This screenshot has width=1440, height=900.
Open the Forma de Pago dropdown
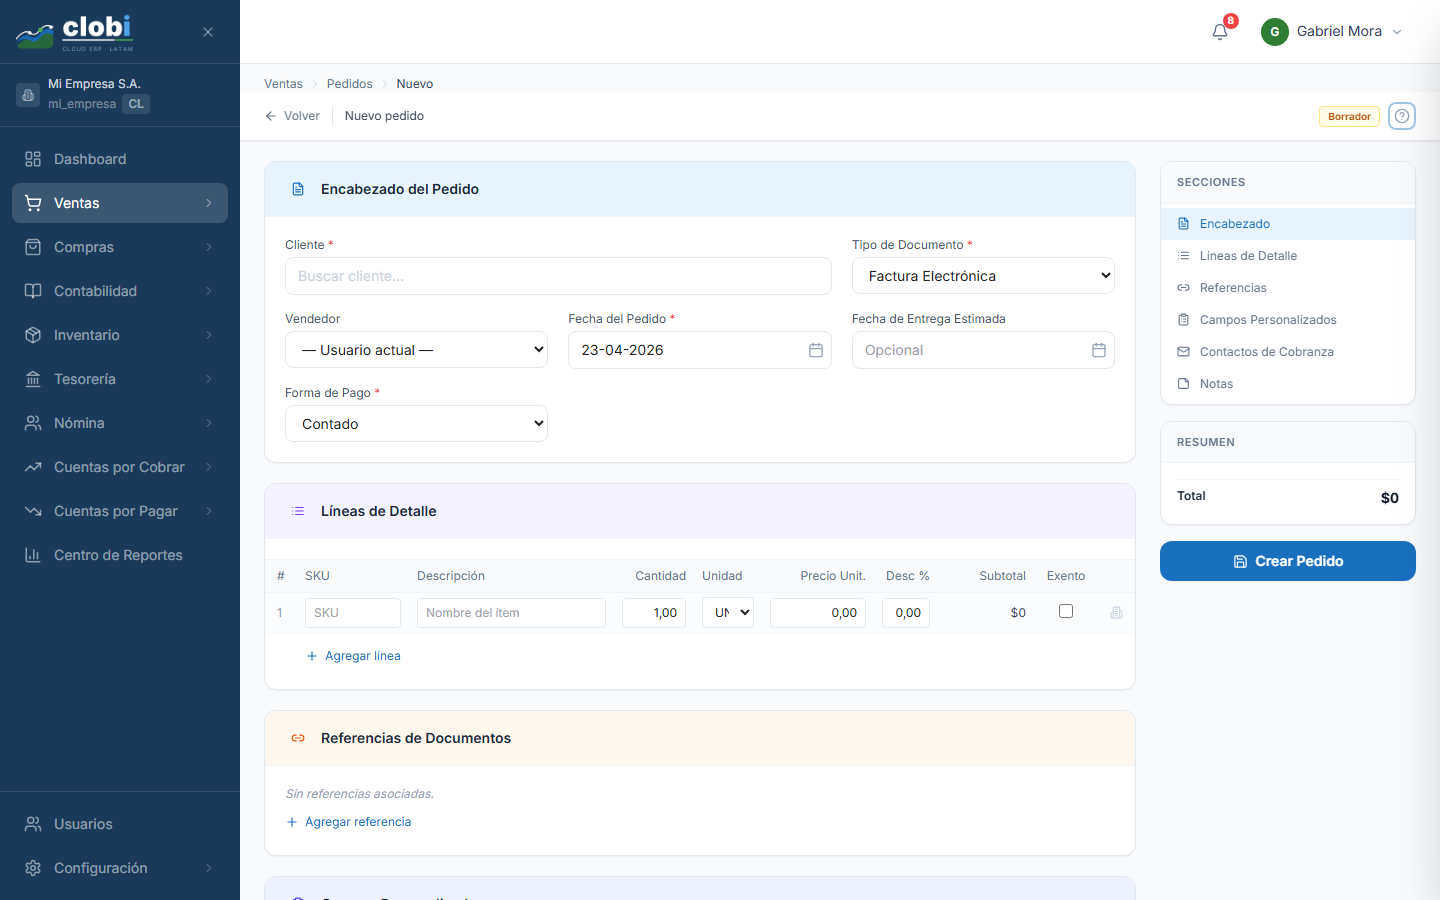[x=416, y=424]
